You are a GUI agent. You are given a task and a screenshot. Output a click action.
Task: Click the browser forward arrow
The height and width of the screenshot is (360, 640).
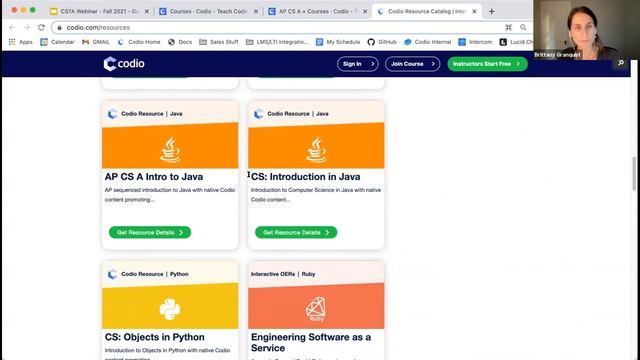tap(27, 27)
